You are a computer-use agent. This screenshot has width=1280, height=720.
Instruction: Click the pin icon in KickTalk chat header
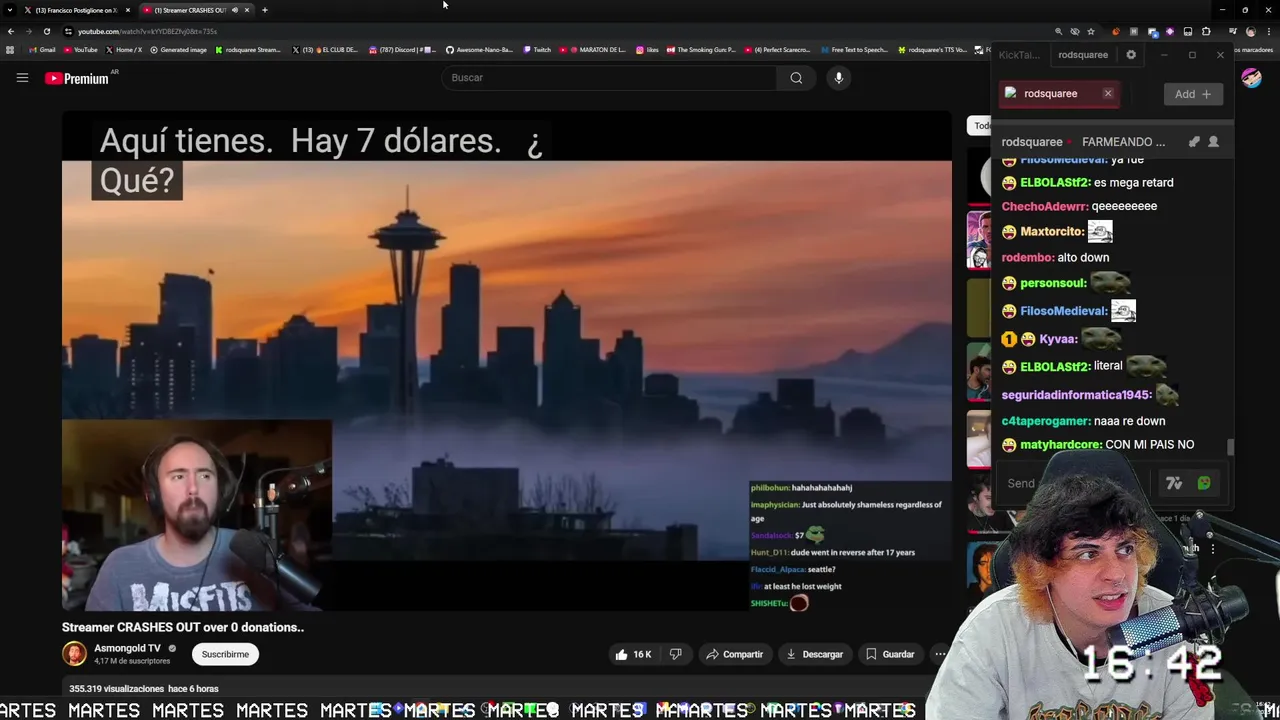(1194, 142)
